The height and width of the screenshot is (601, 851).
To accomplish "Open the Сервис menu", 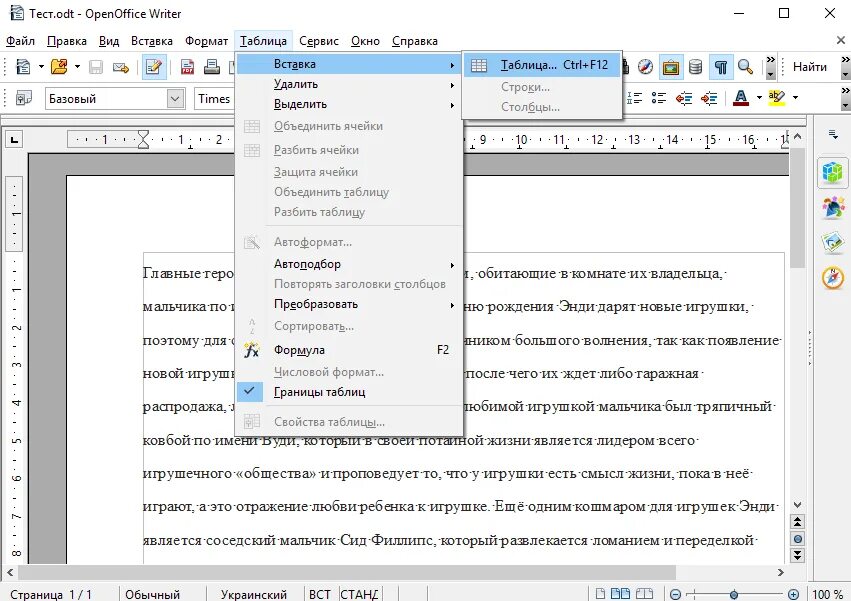I will click(x=319, y=41).
